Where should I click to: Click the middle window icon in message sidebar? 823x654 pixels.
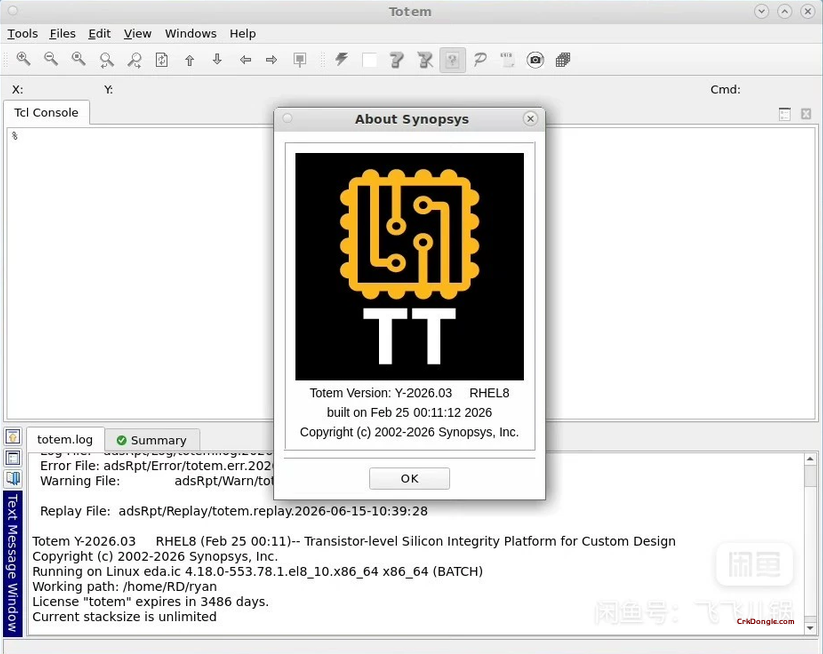(x=13, y=458)
